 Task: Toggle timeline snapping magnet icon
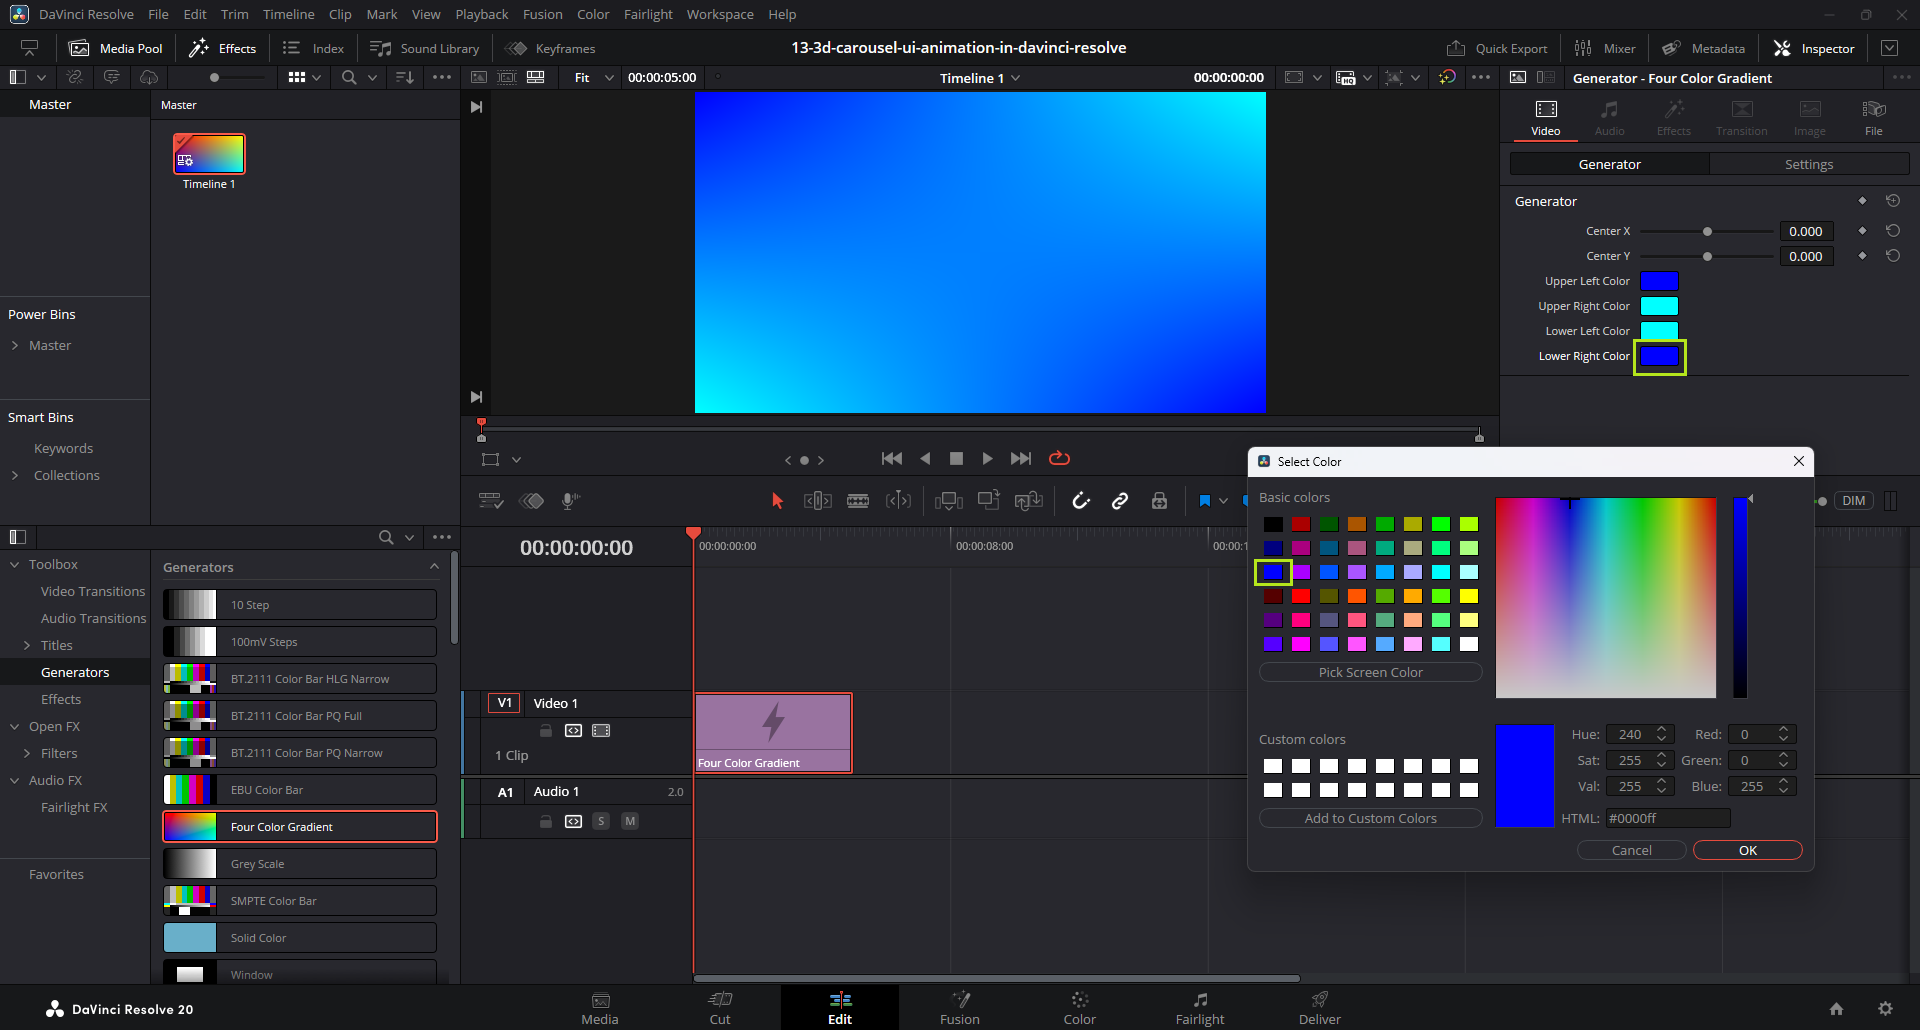click(1081, 501)
